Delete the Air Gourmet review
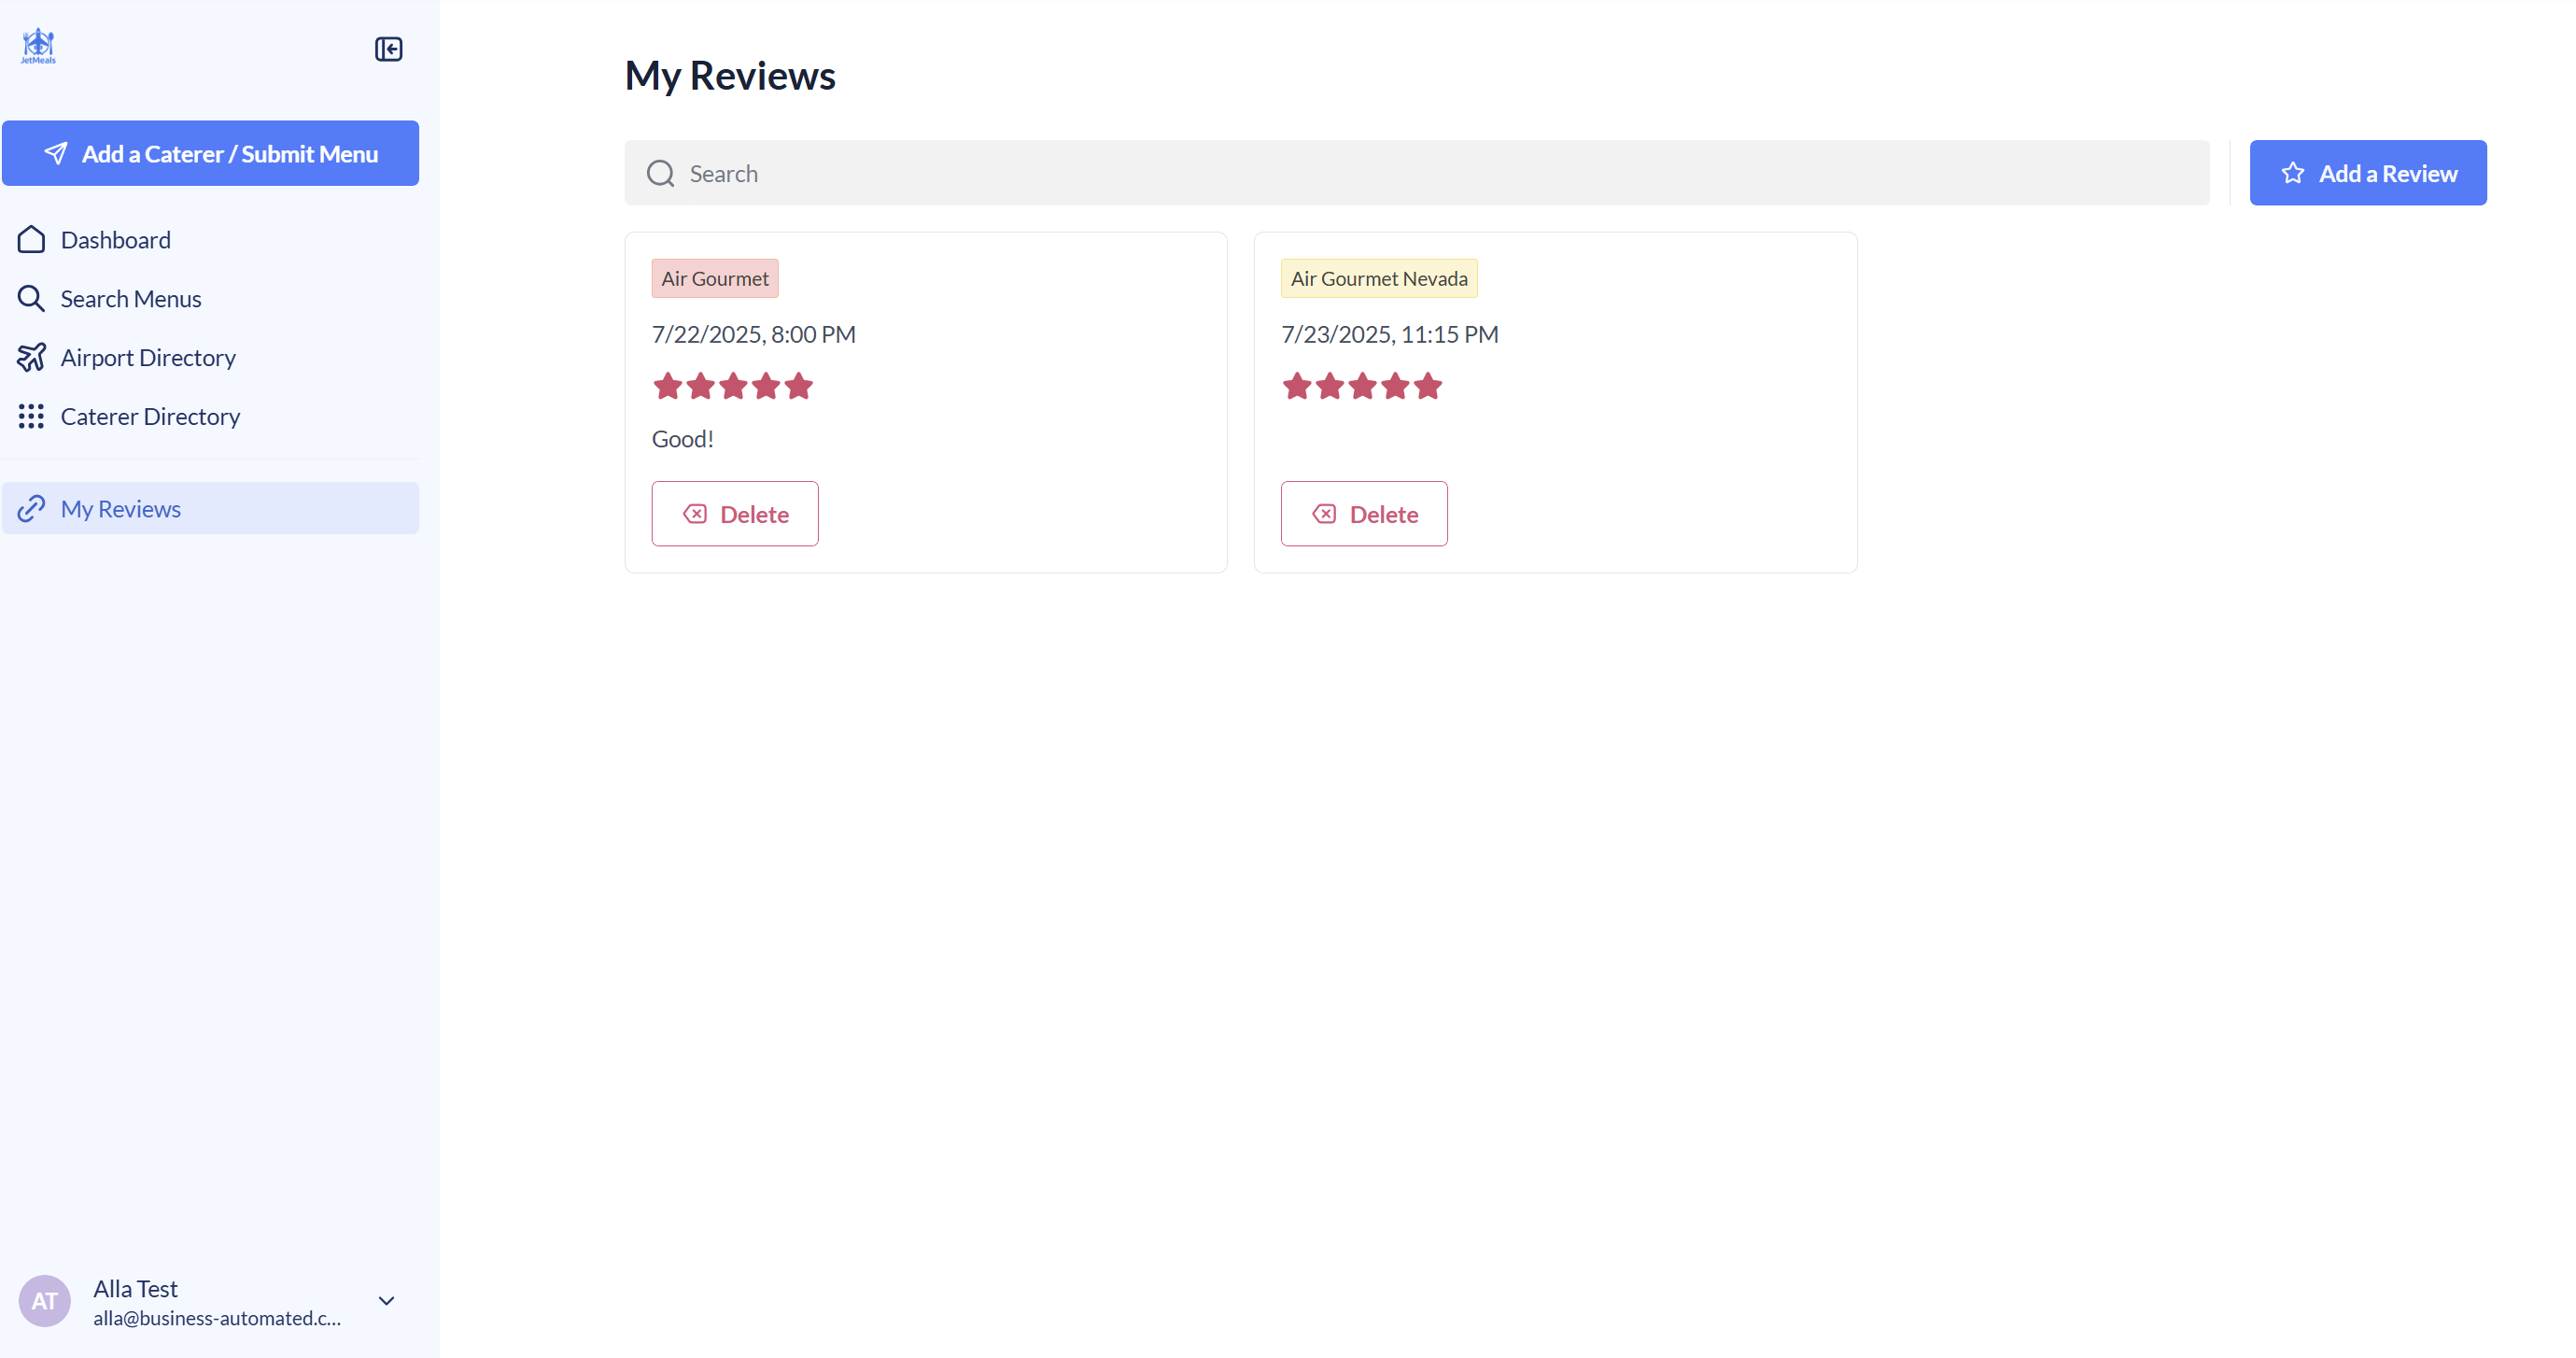The width and height of the screenshot is (2576, 1358). [x=734, y=514]
